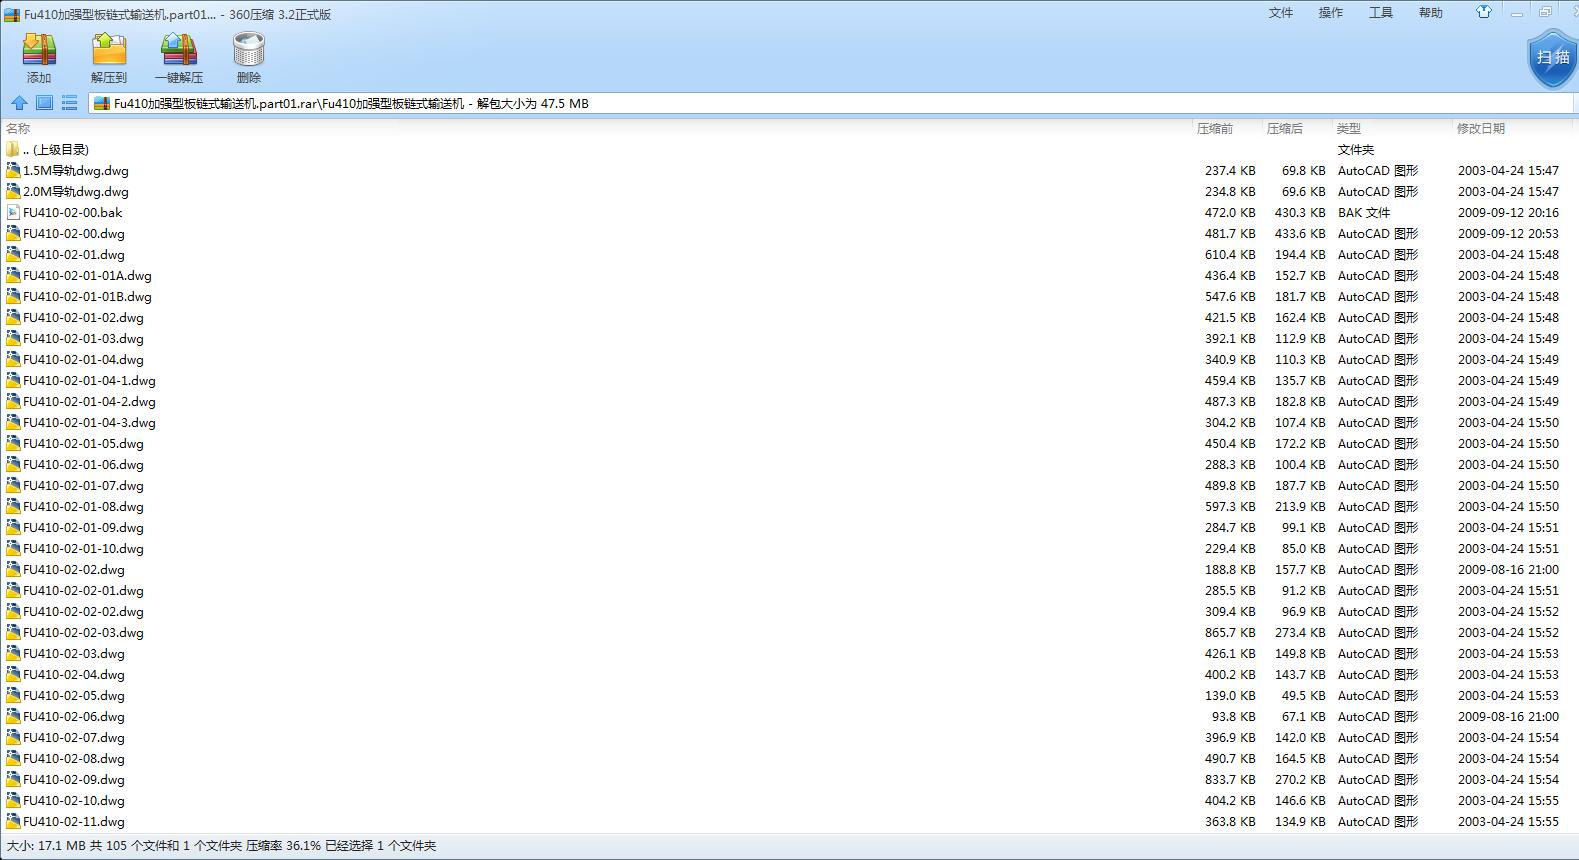Click the DWG file icon beside FU410-02-03.dwg
The width and height of the screenshot is (1579, 860).
(13, 654)
